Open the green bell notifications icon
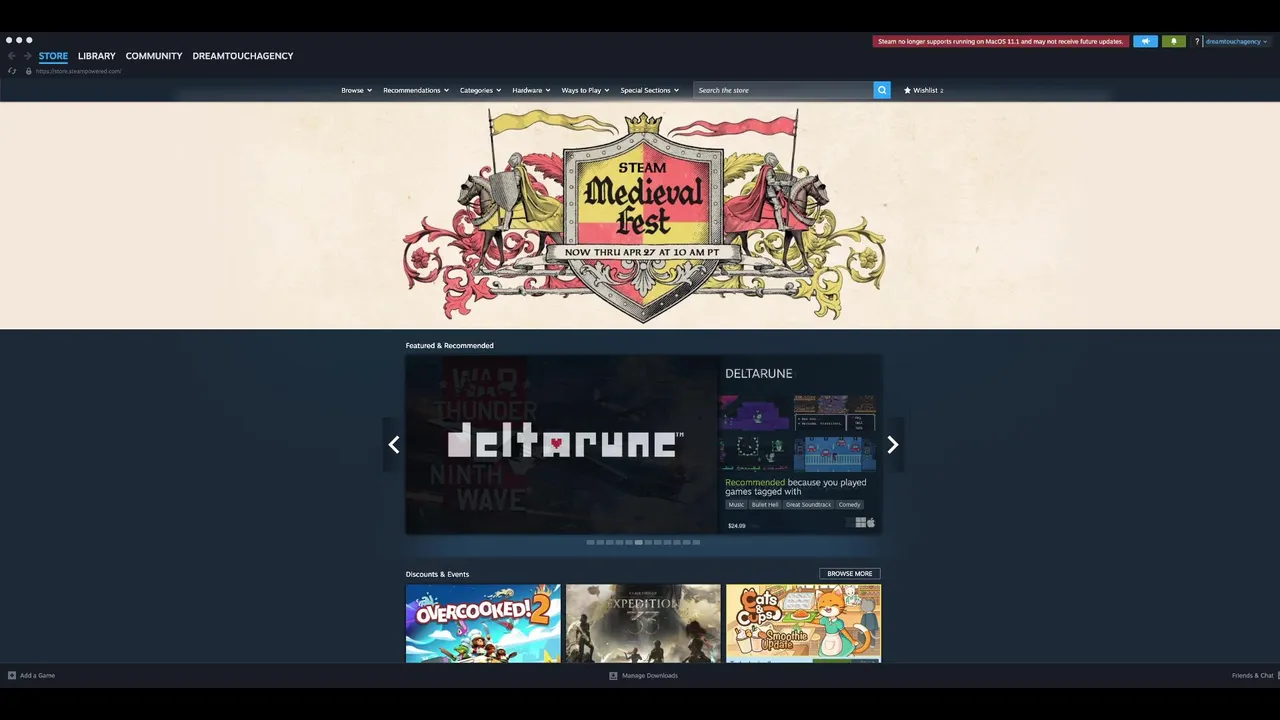Screen dimensions: 1280x720 point(1174,41)
